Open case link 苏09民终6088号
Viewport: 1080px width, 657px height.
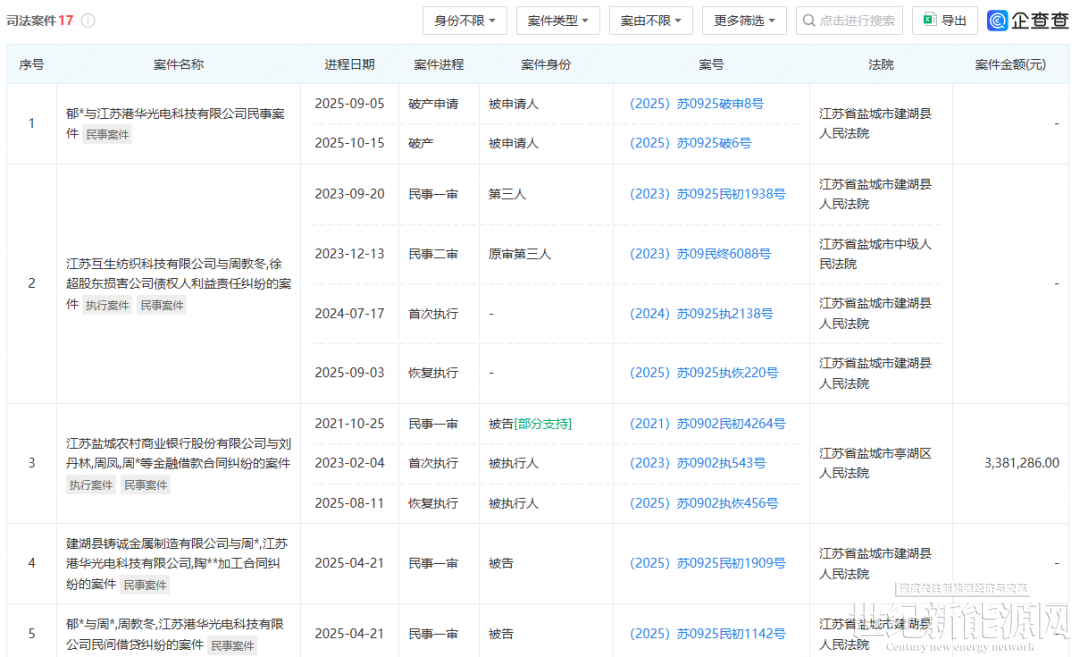click(700, 254)
